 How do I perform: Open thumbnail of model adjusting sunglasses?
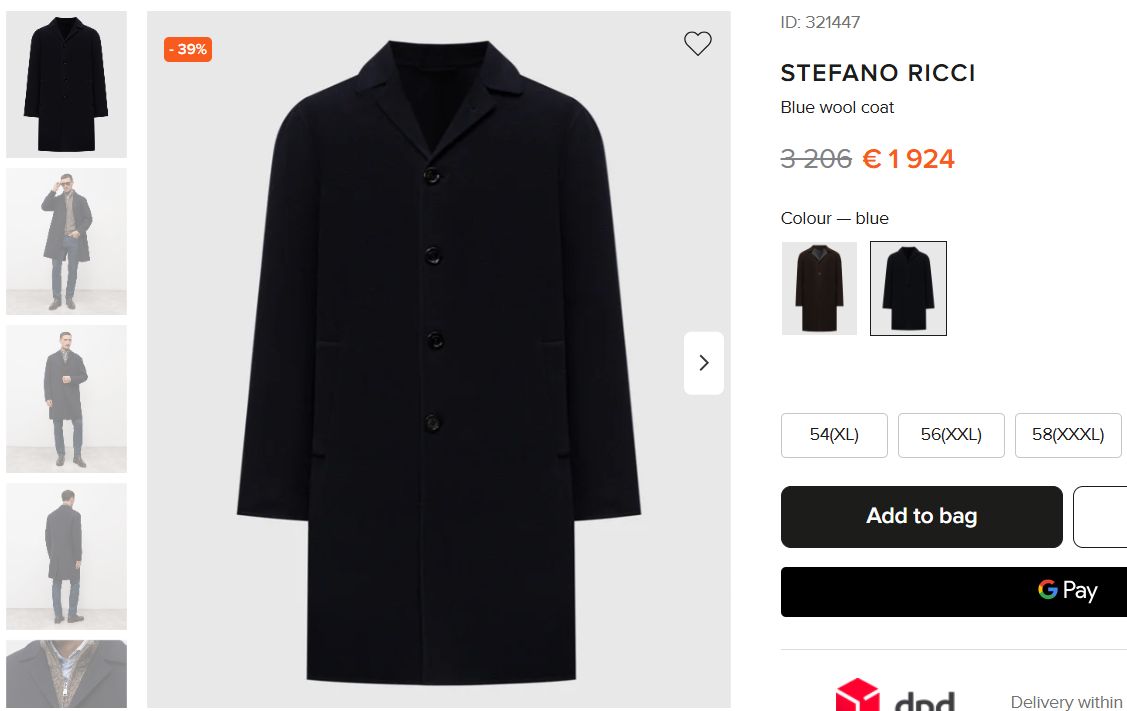[x=67, y=242]
